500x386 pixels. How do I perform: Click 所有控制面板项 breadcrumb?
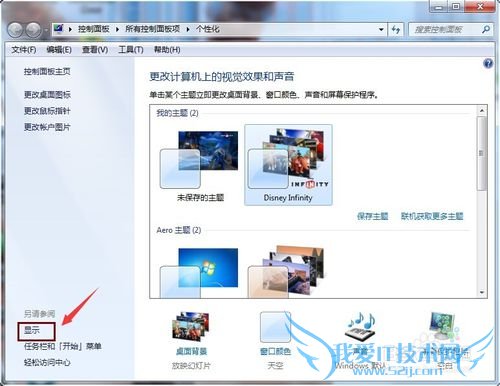pyautogui.click(x=153, y=29)
